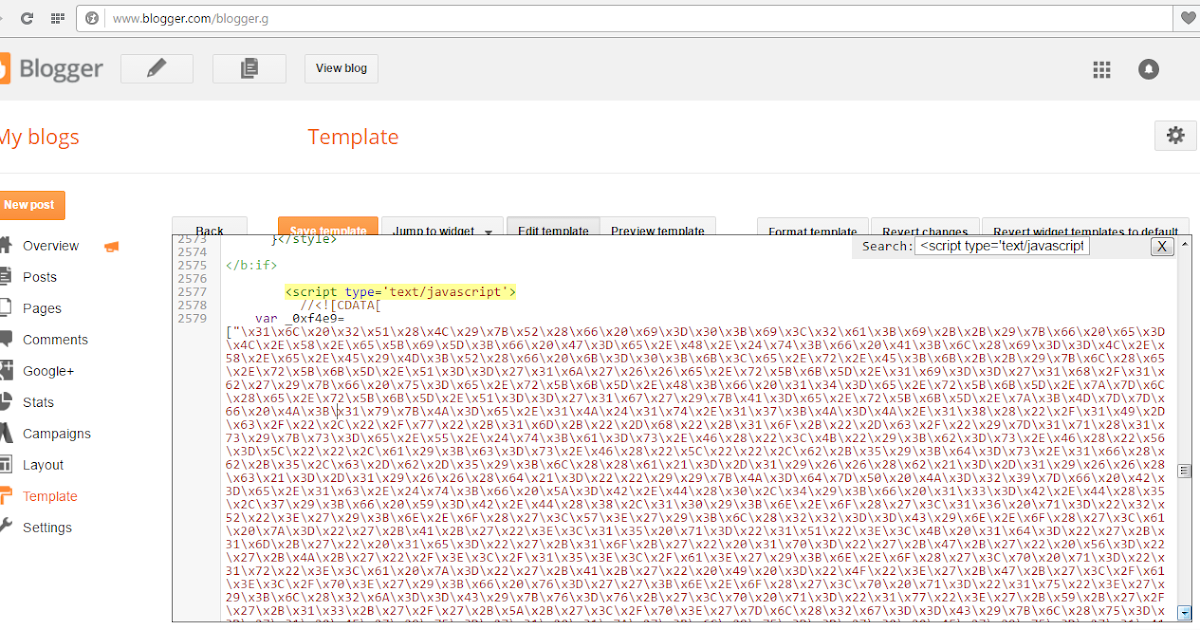Click the view posts list icon beside pencil
This screenshot has width=1200, height=630.
[x=249, y=68]
